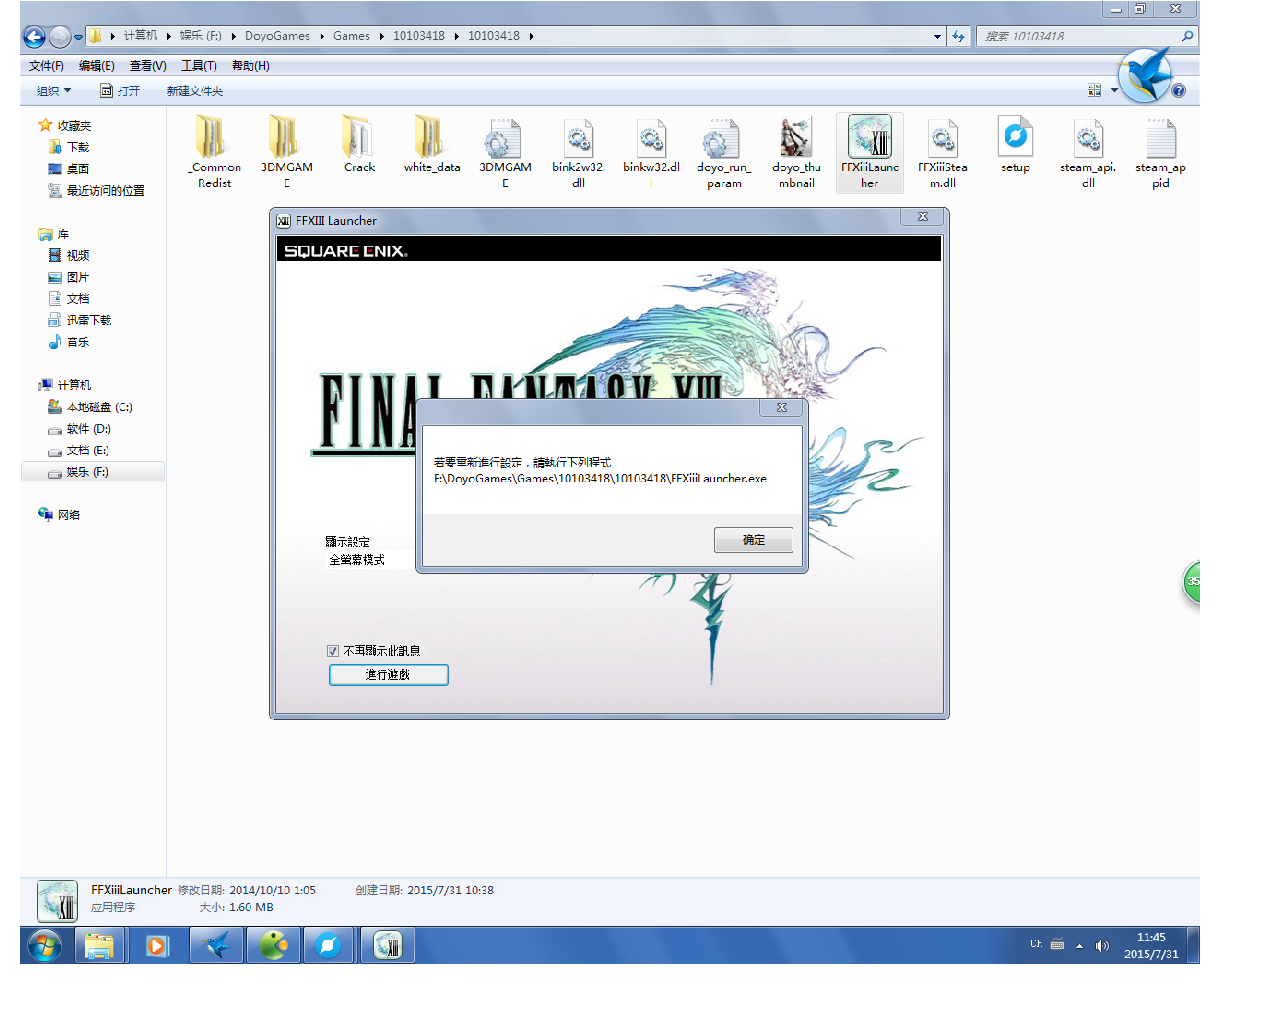Viewport: 1280px width, 1024px height.
Task: Expand the Games breadcrumb arrow
Action: click(382, 36)
